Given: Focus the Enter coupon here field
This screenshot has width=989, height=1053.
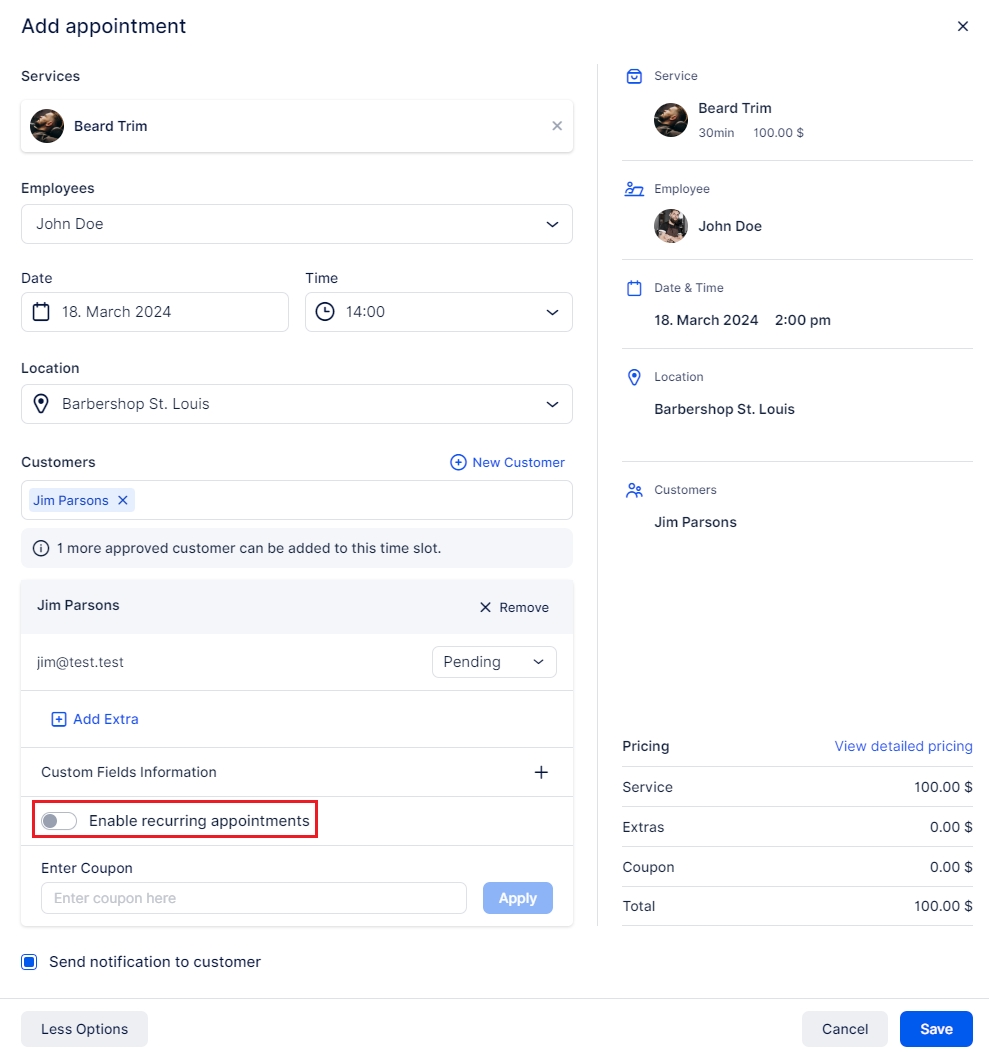Looking at the screenshot, I should pyautogui.click(x=253, y=898).
